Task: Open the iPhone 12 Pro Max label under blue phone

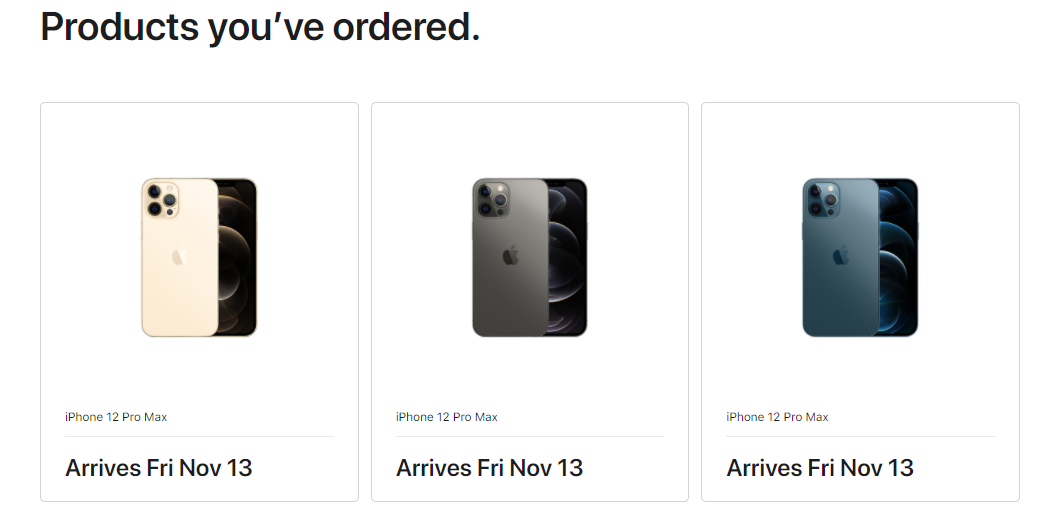Action: click(777, 417)
